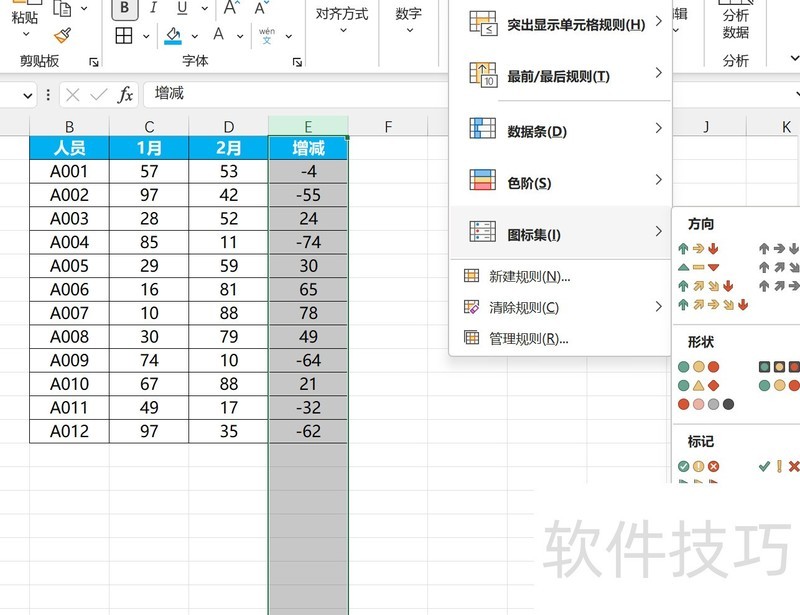Select the Italic formatting icon

pos(153,8)
